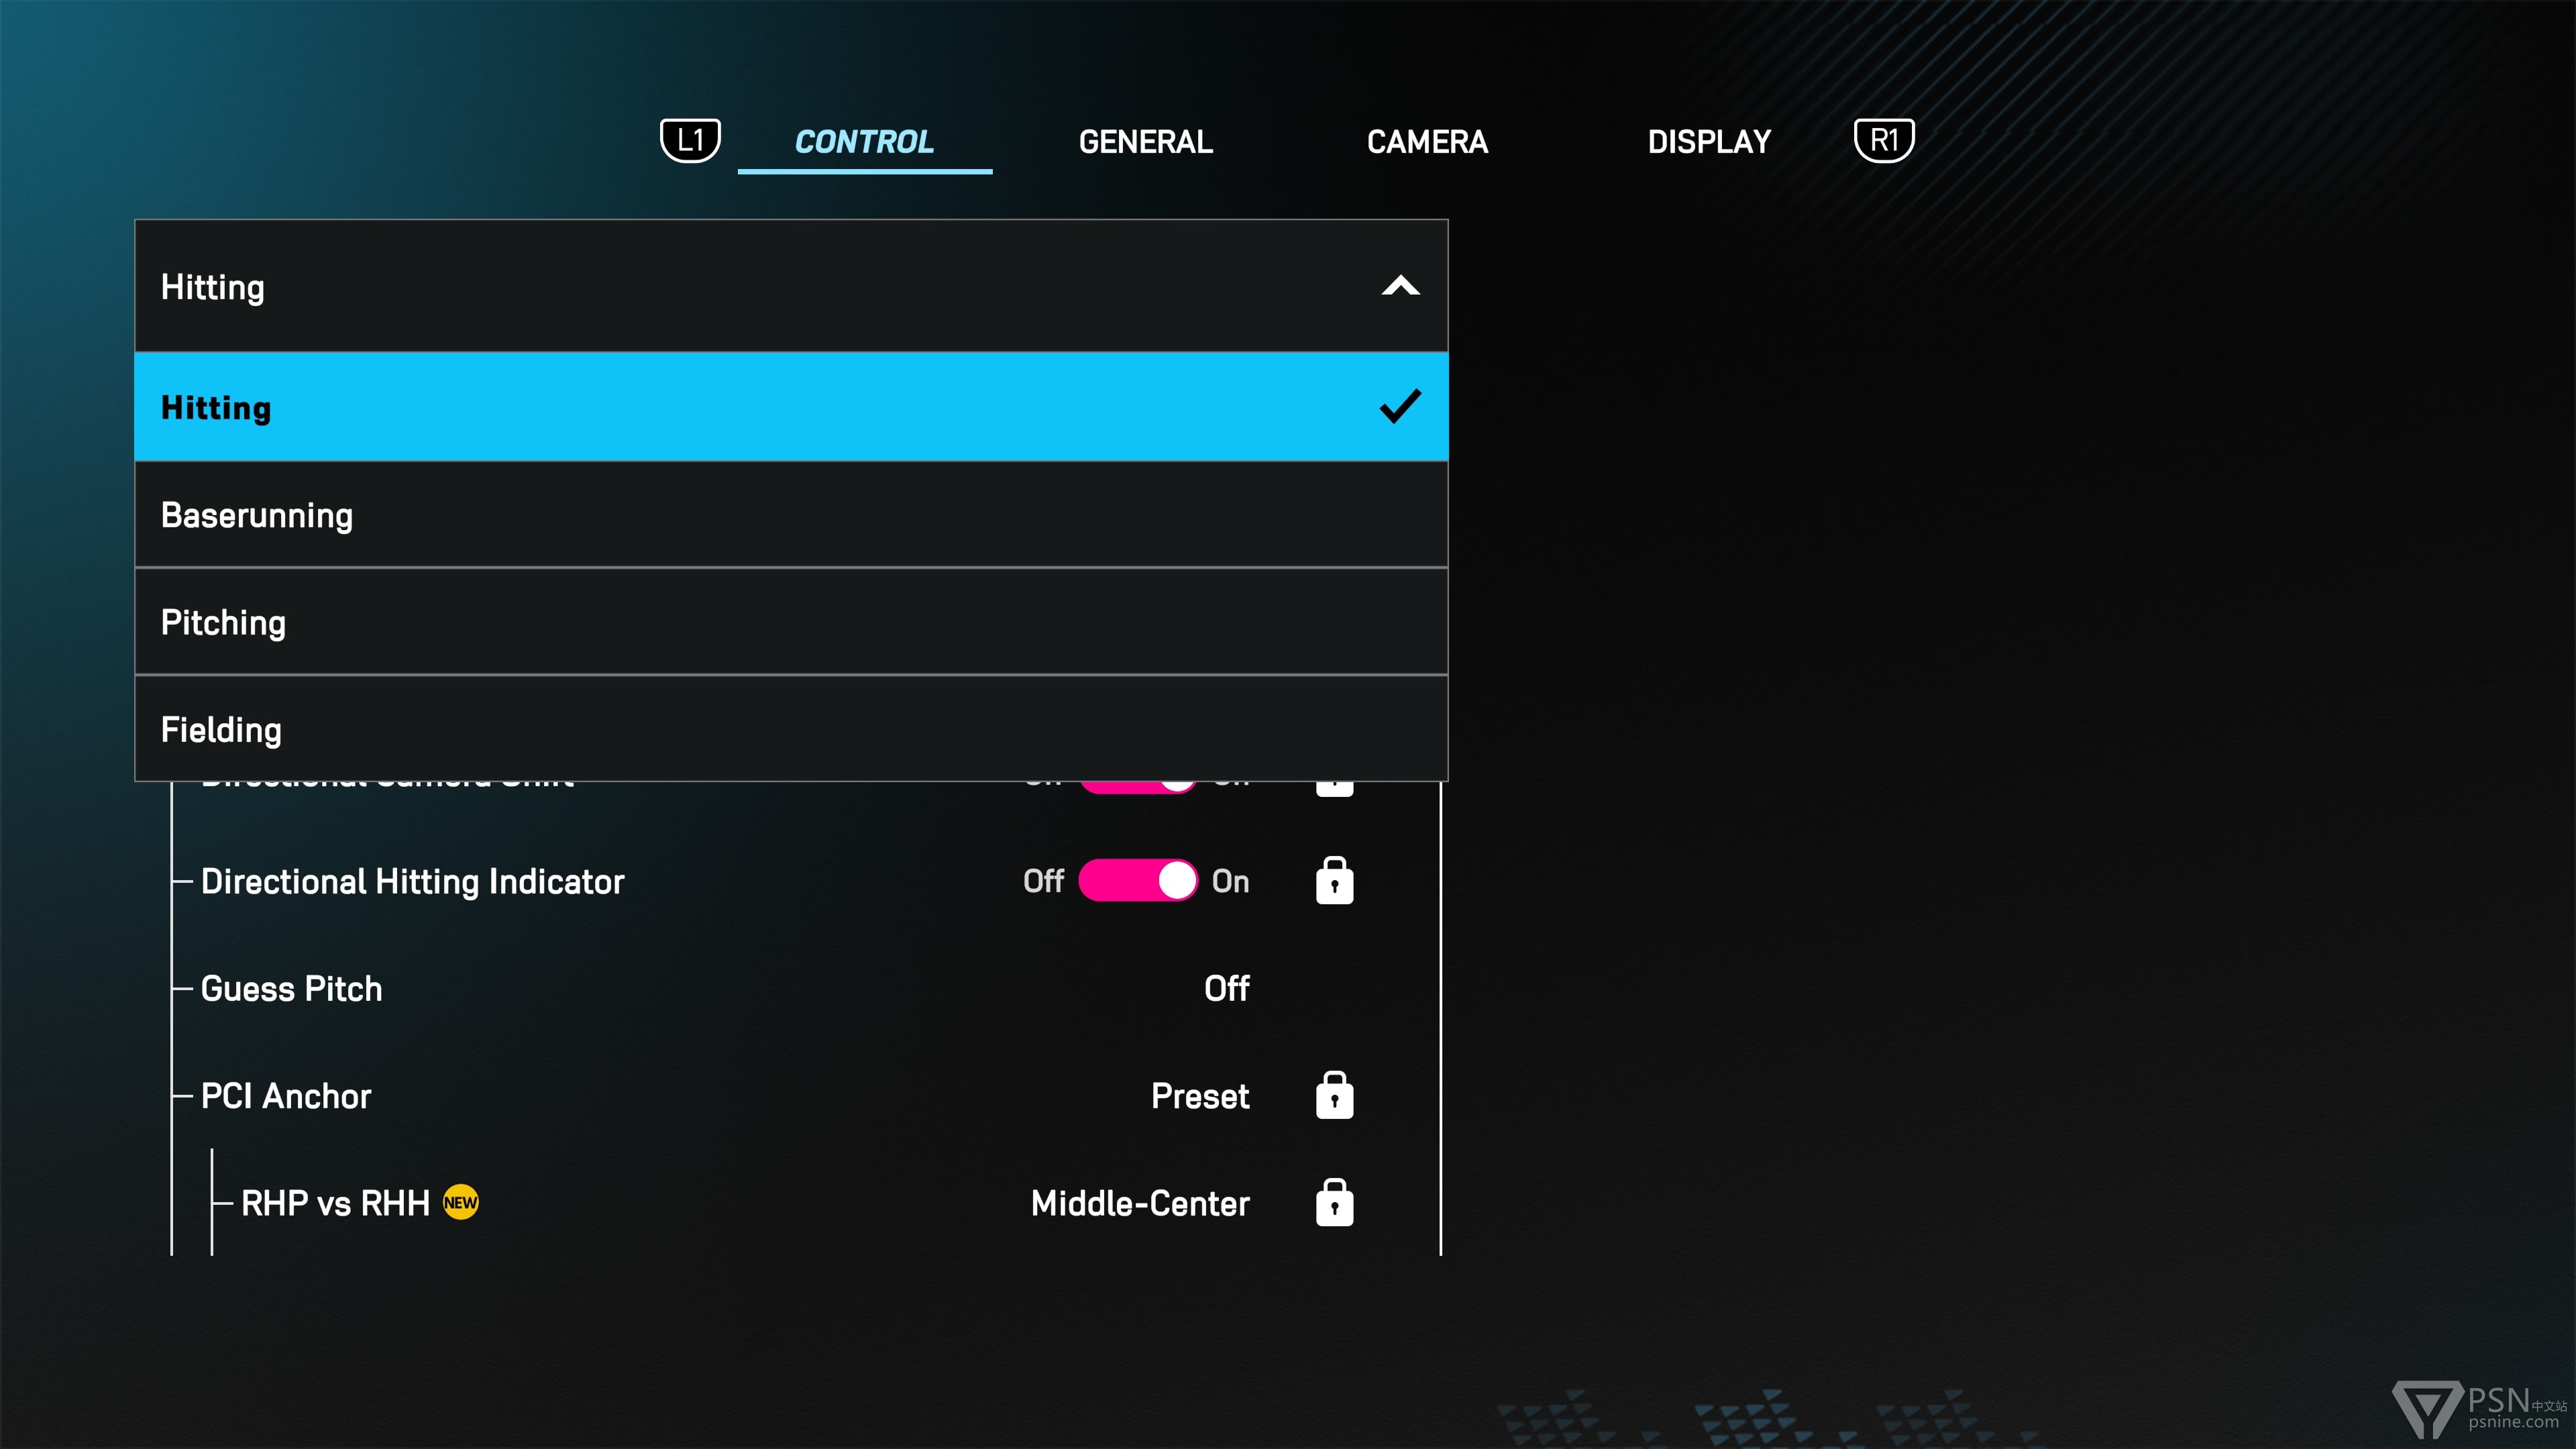
Task: Click lock icon next to PCI Anchor
Action: click(x=1334, y=1096)
